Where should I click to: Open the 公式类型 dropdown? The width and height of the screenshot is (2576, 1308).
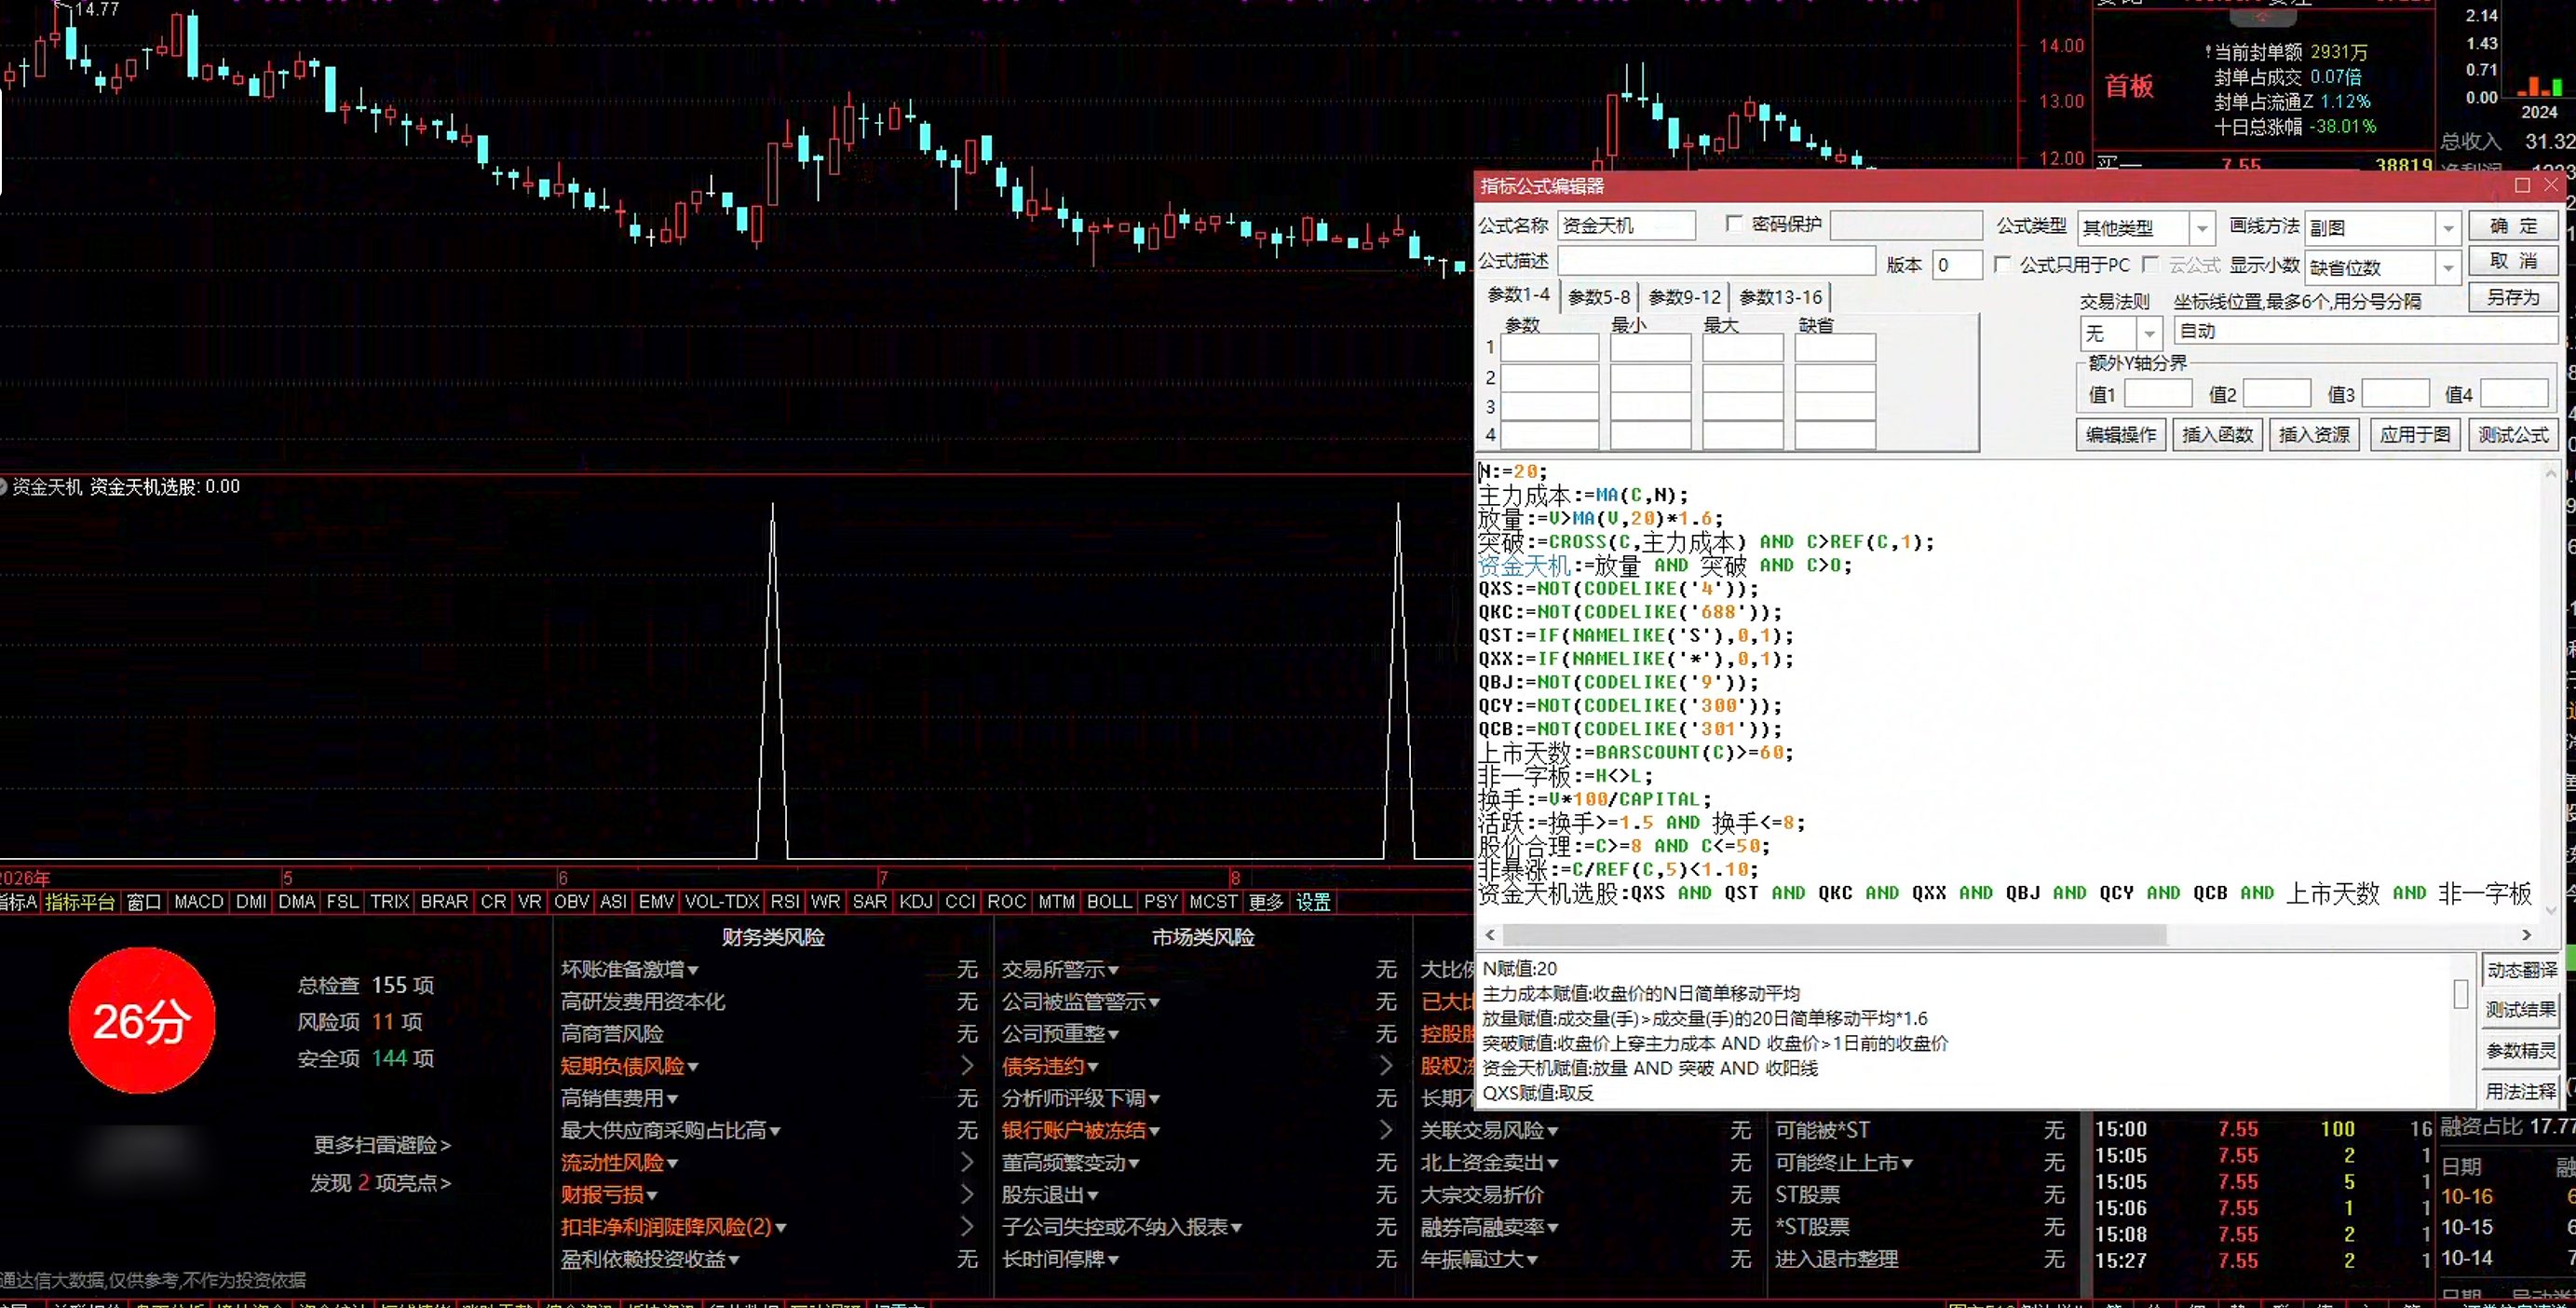pyautogui.click(x=2201, y=229)
